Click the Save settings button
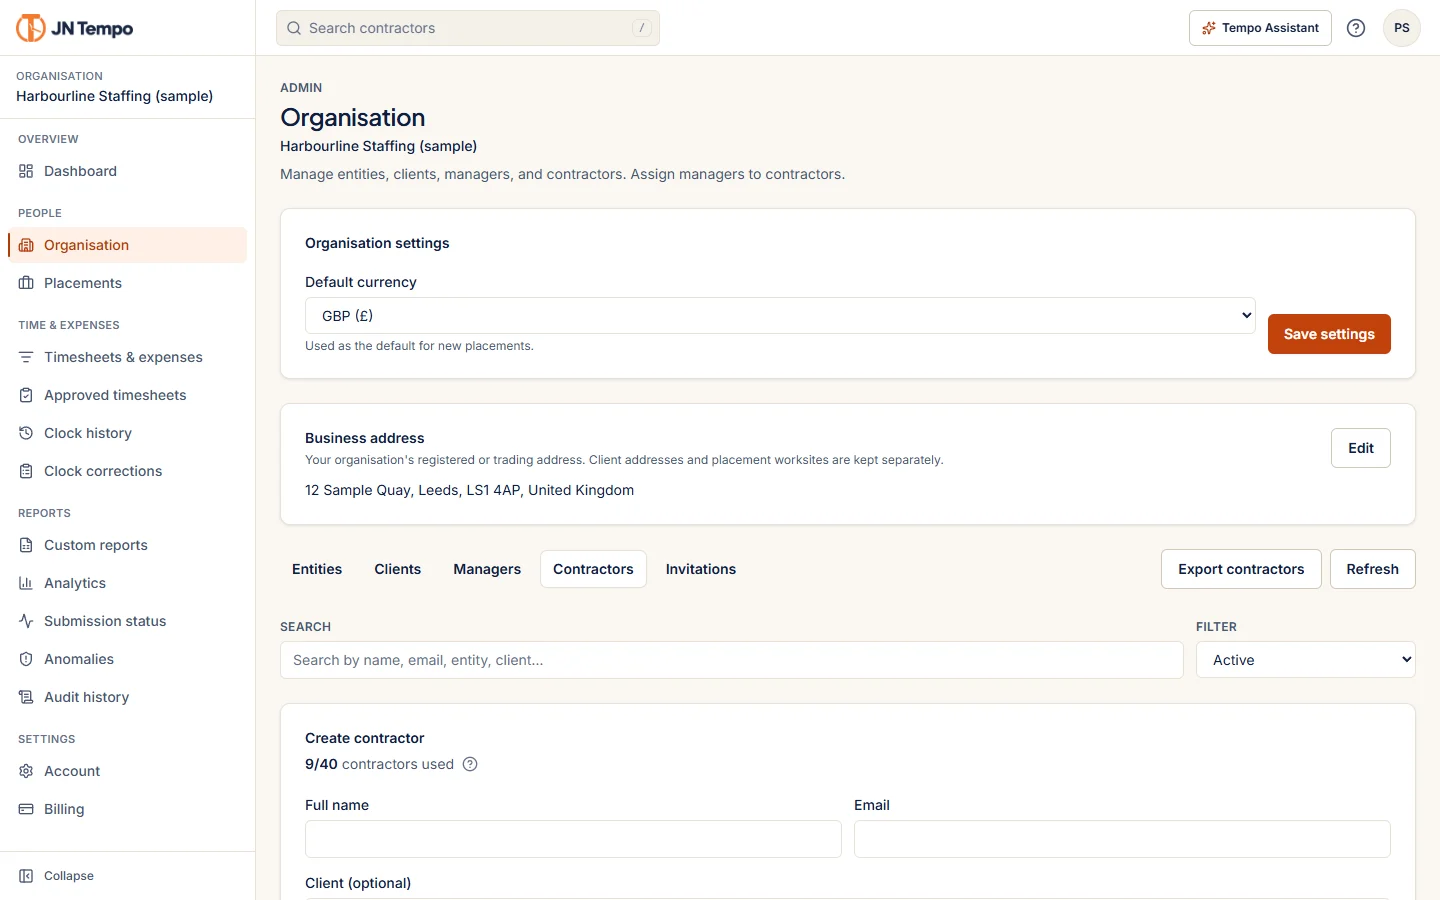 1329,334
